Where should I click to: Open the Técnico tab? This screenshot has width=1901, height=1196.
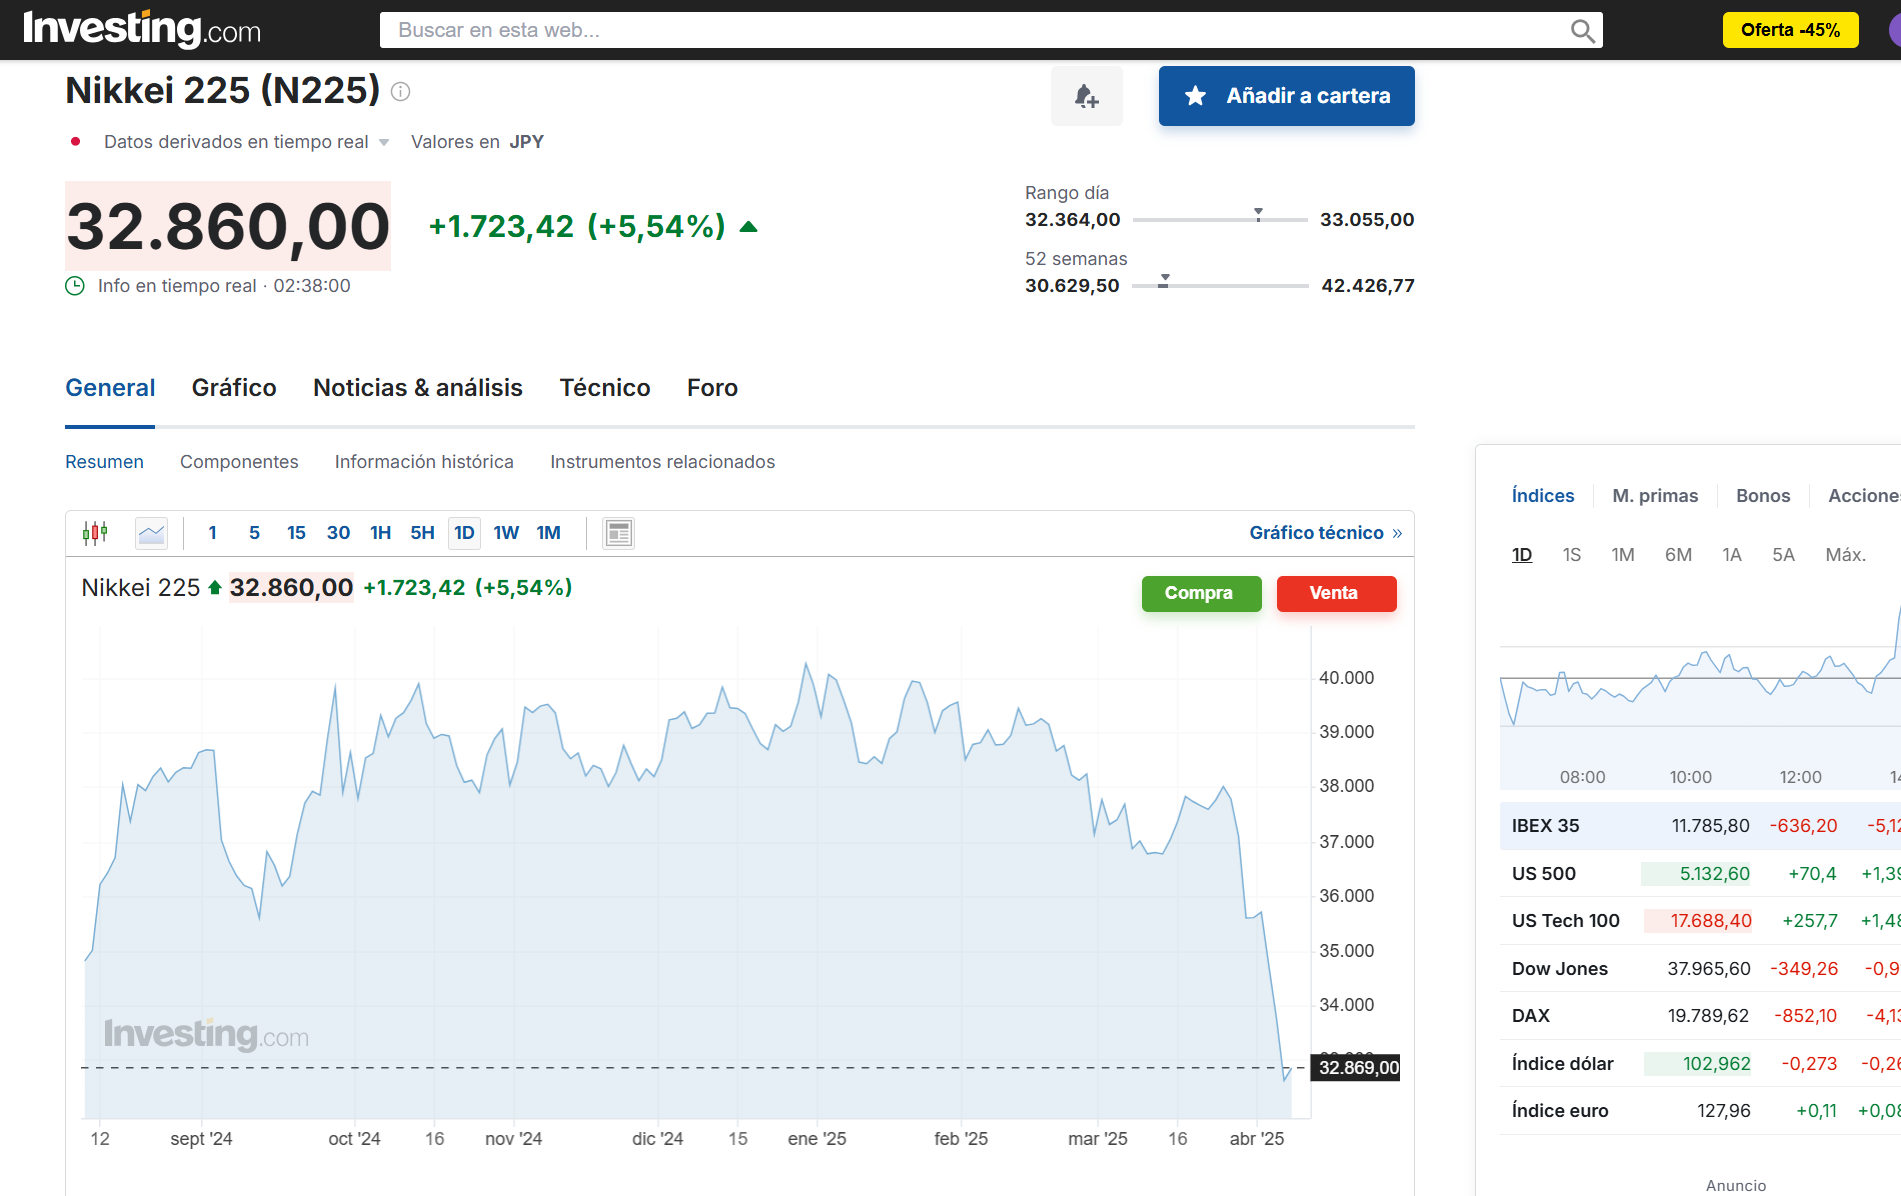click(604, 388)
